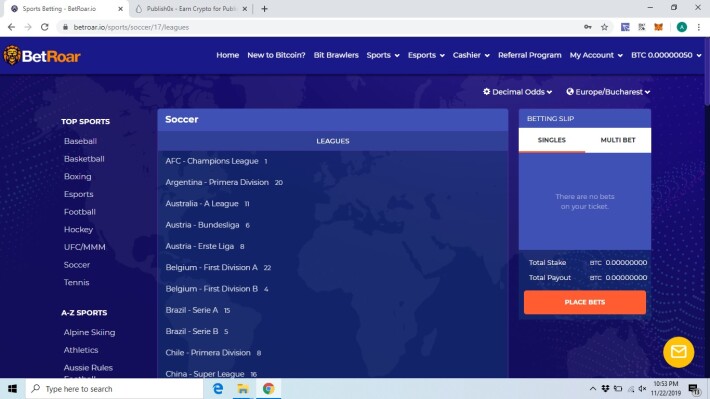This screenshot has width=710, height=399.
Task: Expand the Esports dropdown menu
Action: 426,55
